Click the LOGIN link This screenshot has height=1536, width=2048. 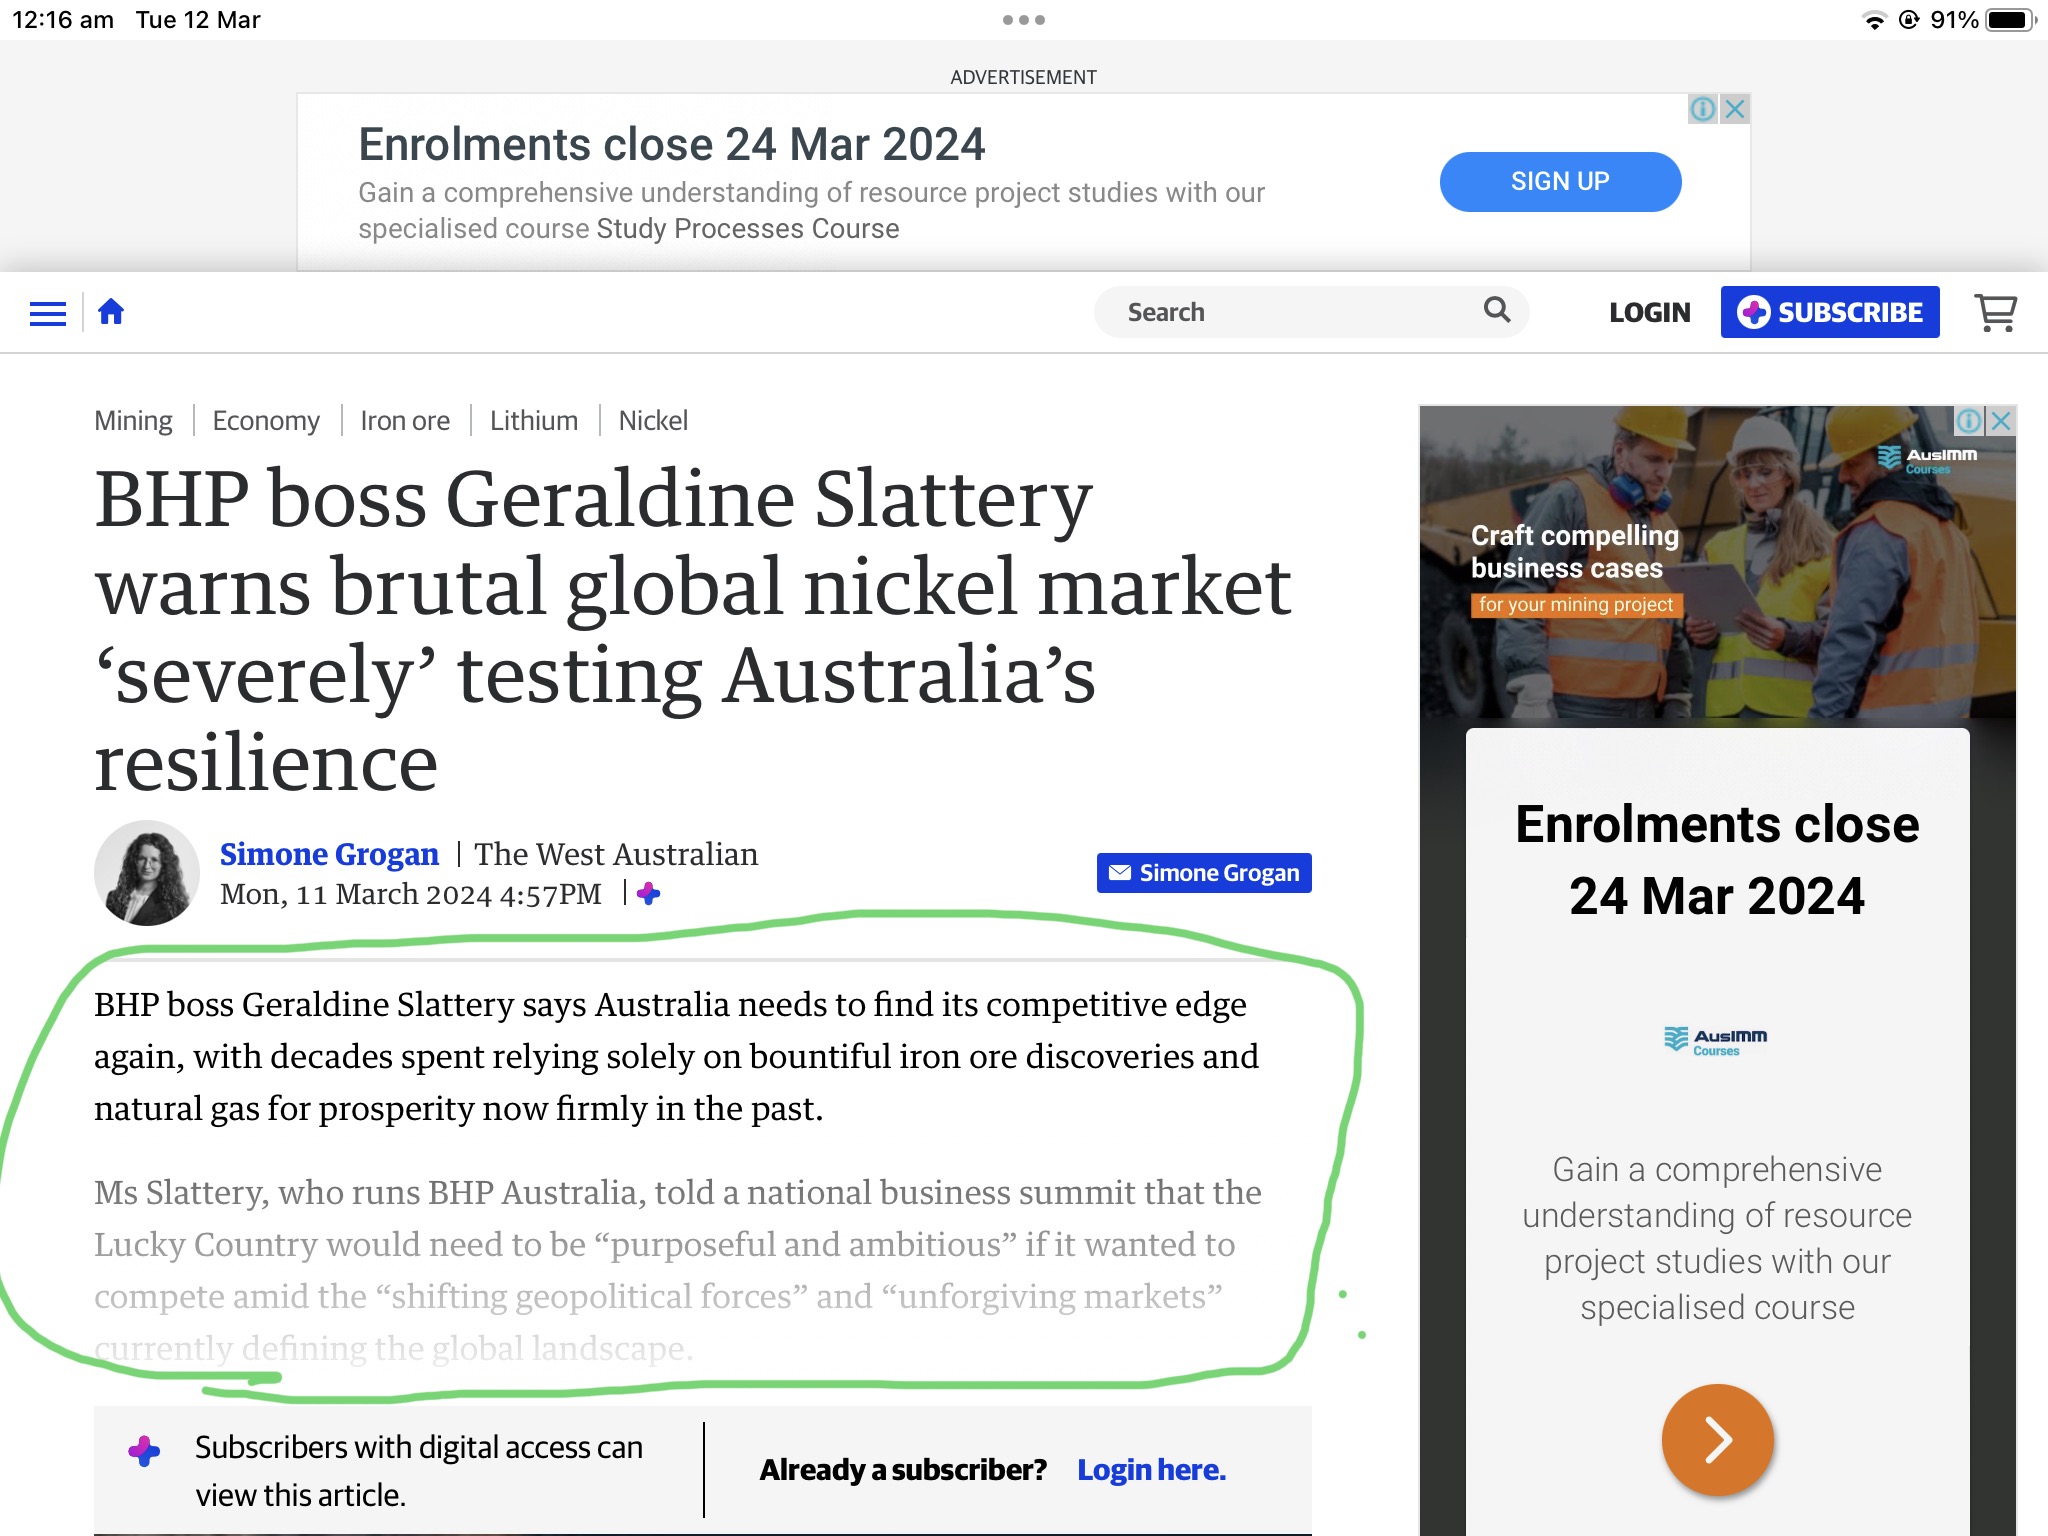point(1649,313)
